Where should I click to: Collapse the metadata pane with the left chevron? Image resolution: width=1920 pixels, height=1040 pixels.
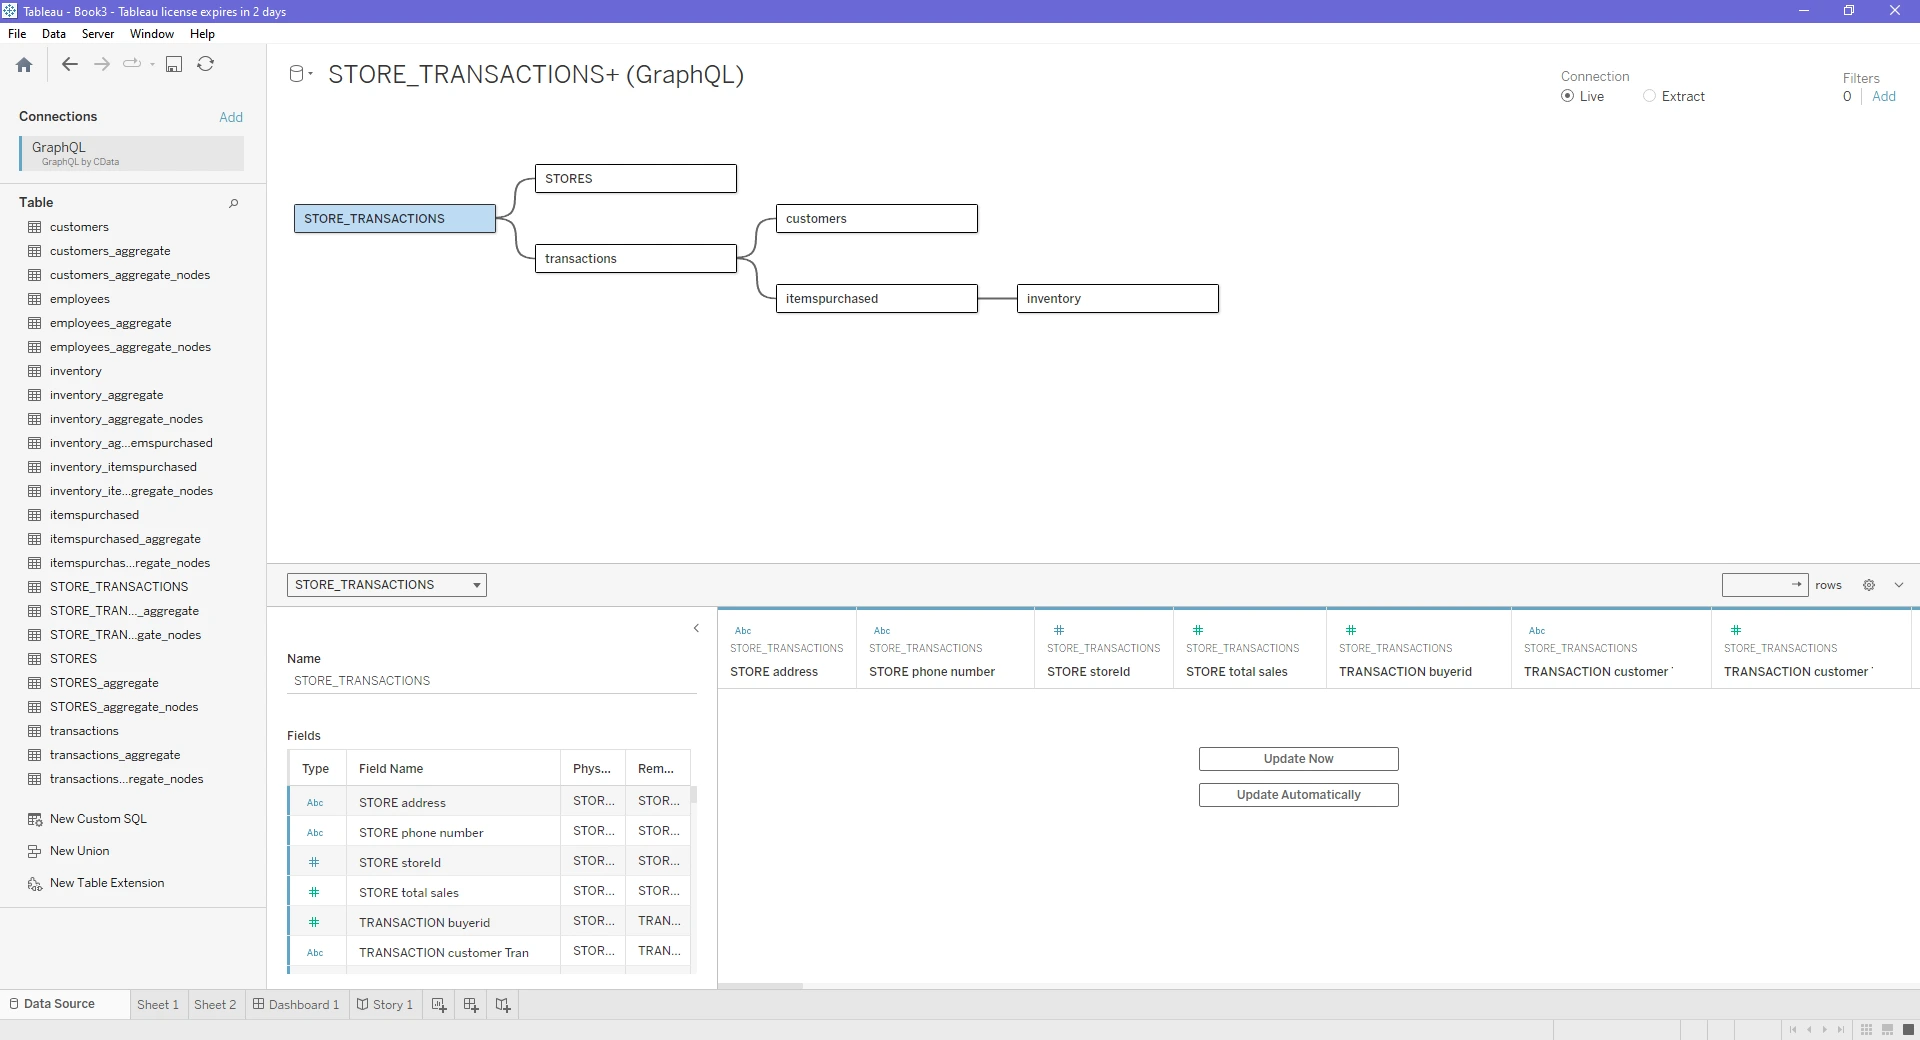[x=696, y=628]
